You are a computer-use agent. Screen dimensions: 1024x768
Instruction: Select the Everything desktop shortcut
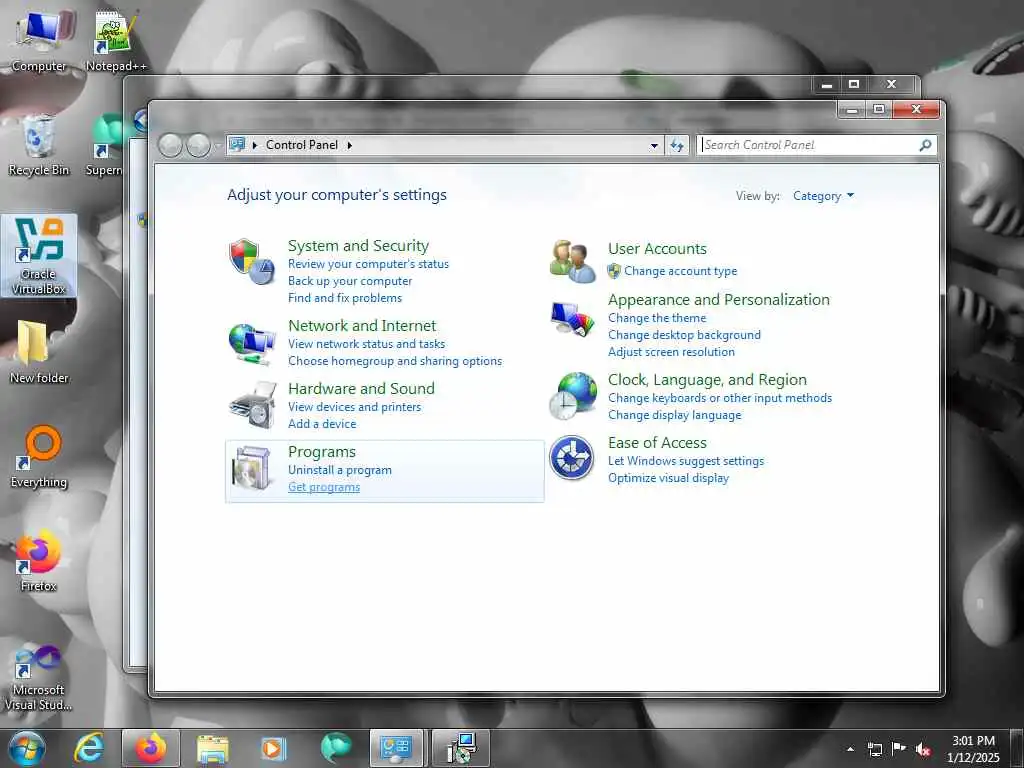coord(39,457)
